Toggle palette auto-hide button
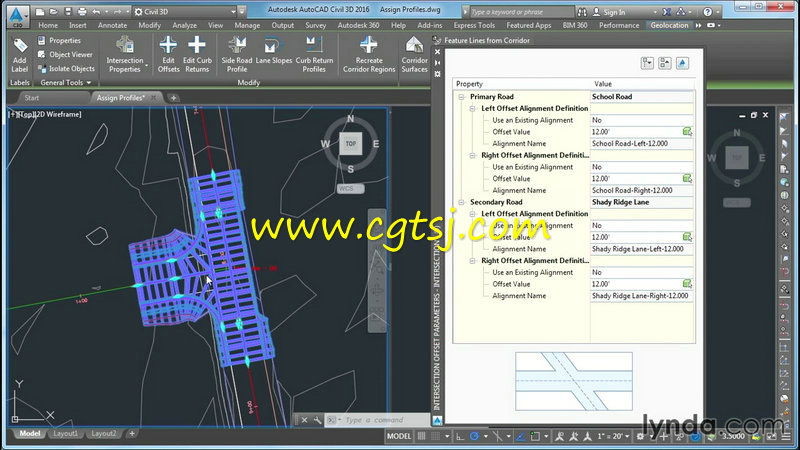 click(x=437, y=63)
